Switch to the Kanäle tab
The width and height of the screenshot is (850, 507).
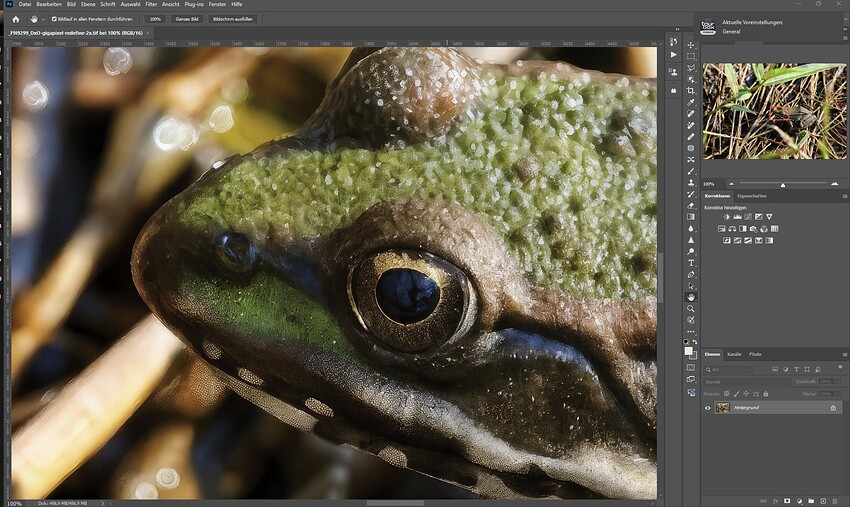click(x=734, y=354)
